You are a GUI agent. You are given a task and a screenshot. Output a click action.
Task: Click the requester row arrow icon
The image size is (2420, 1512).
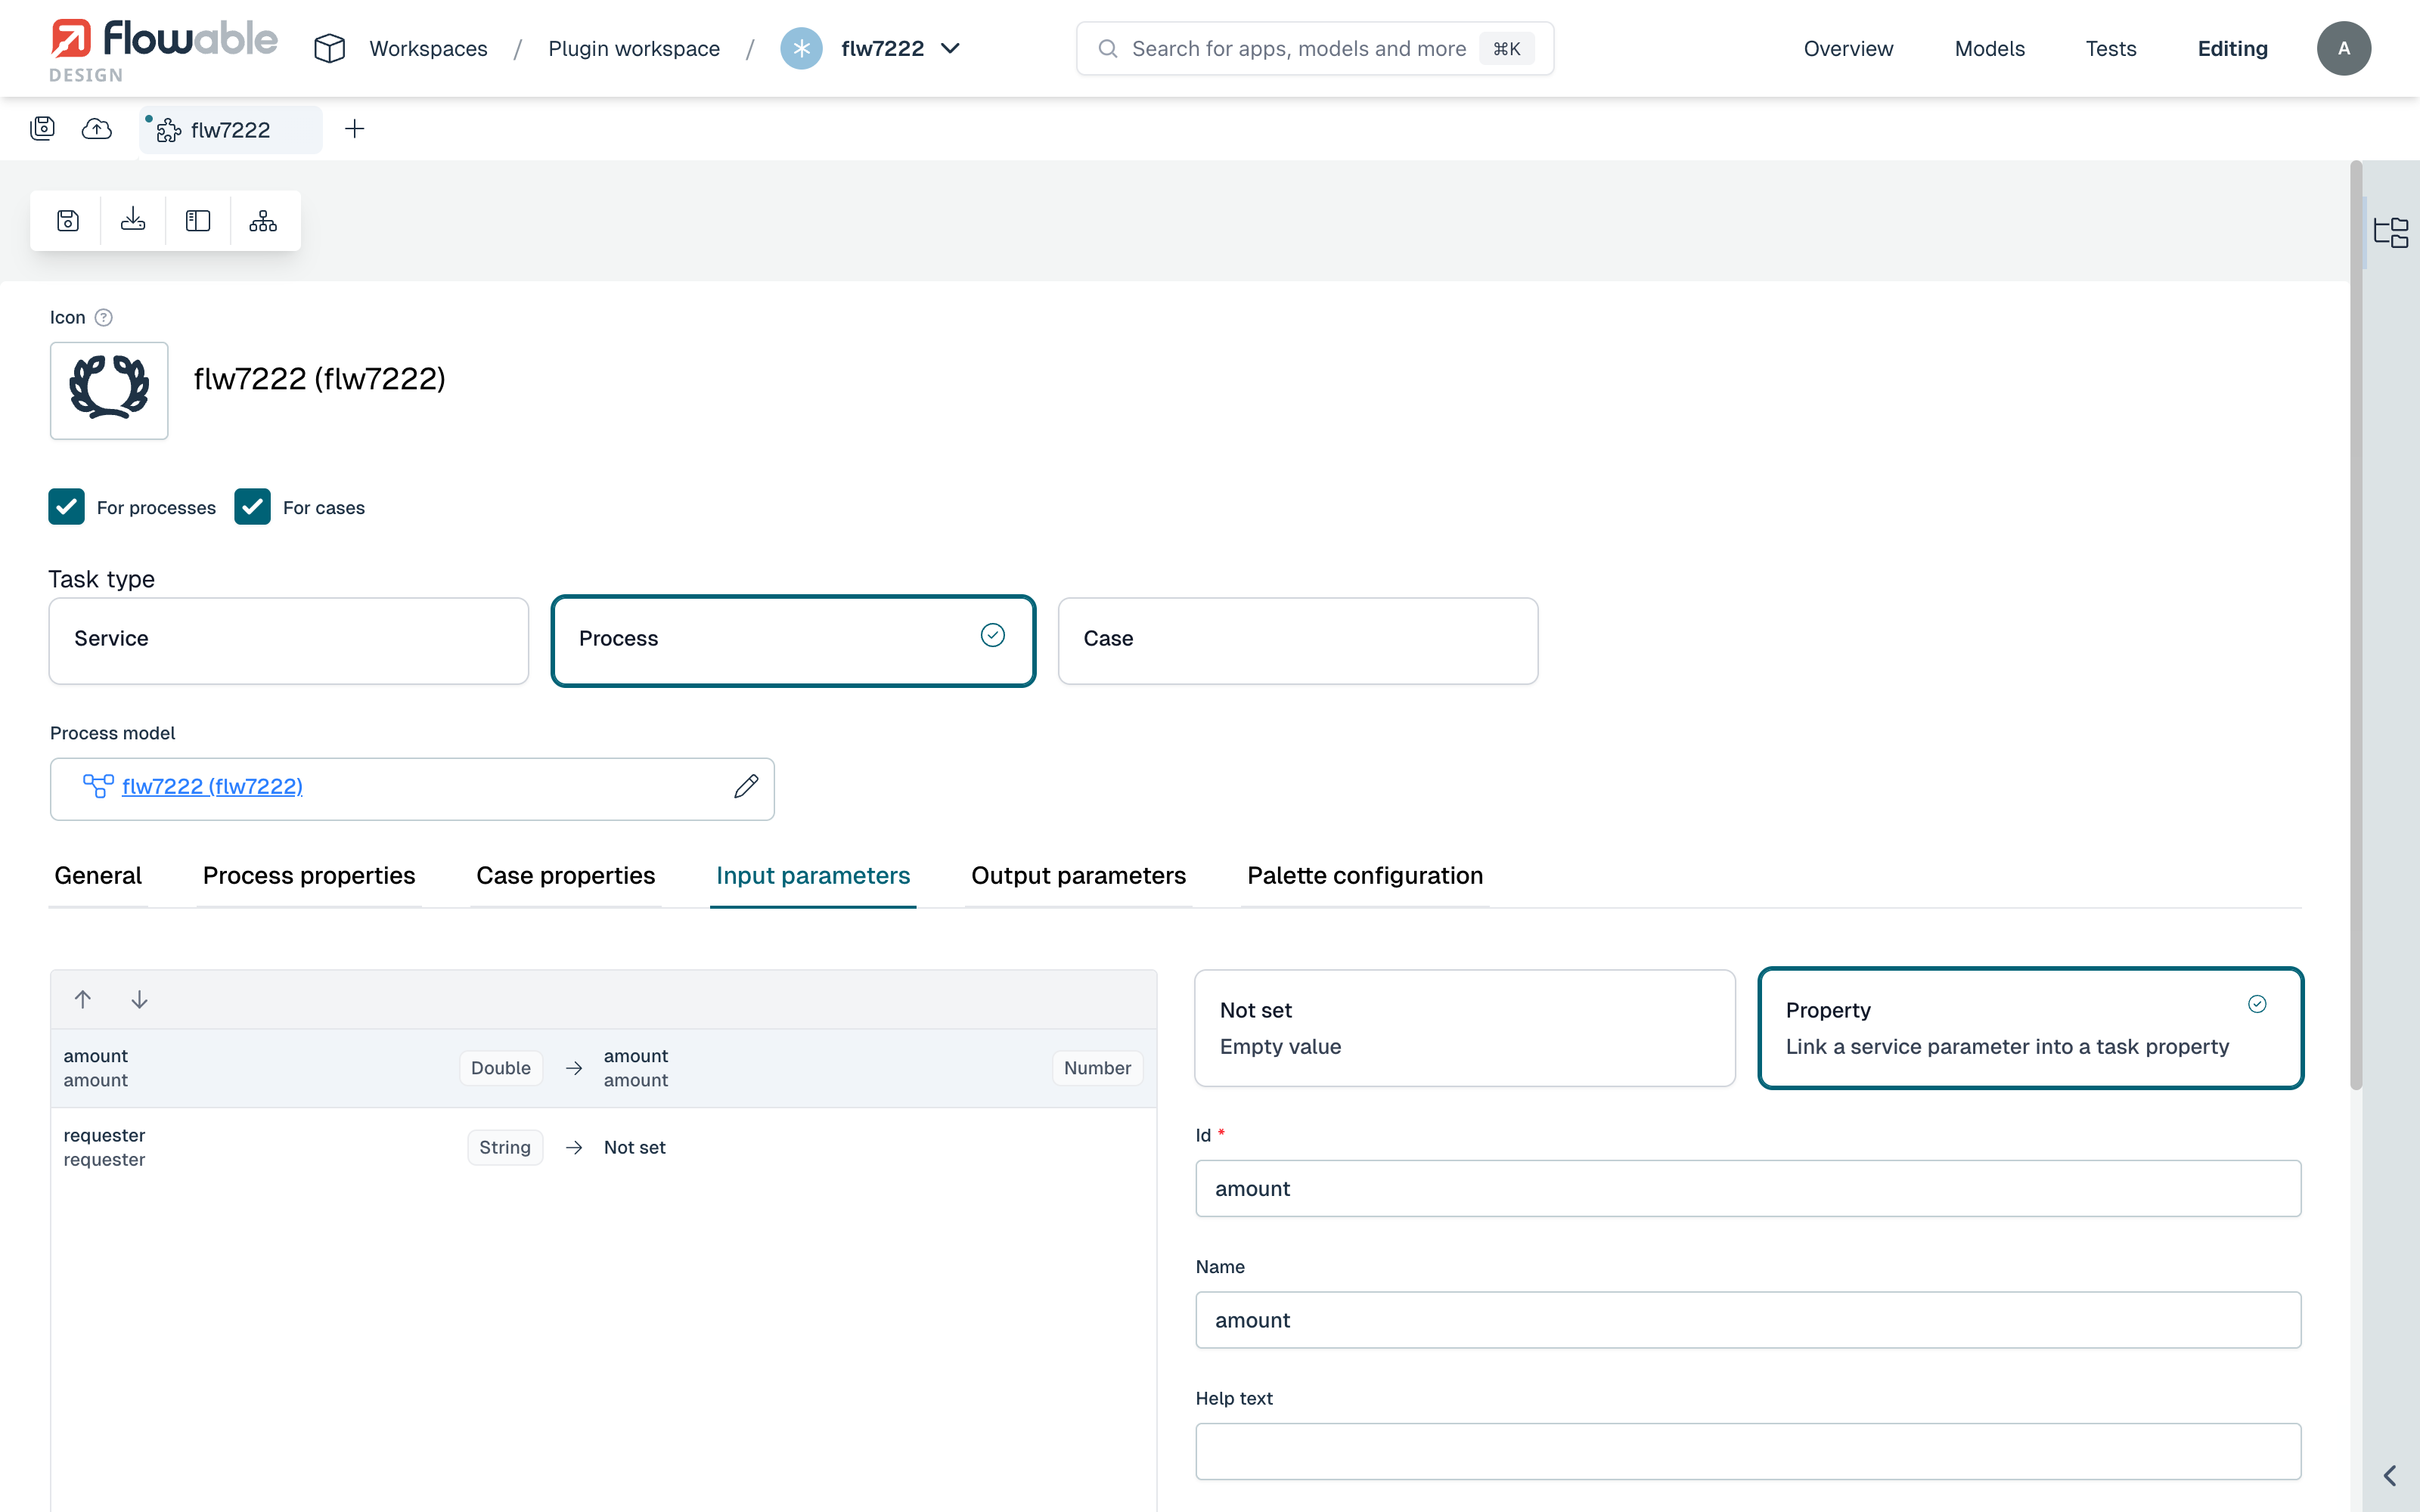[x=574, y=1147]
